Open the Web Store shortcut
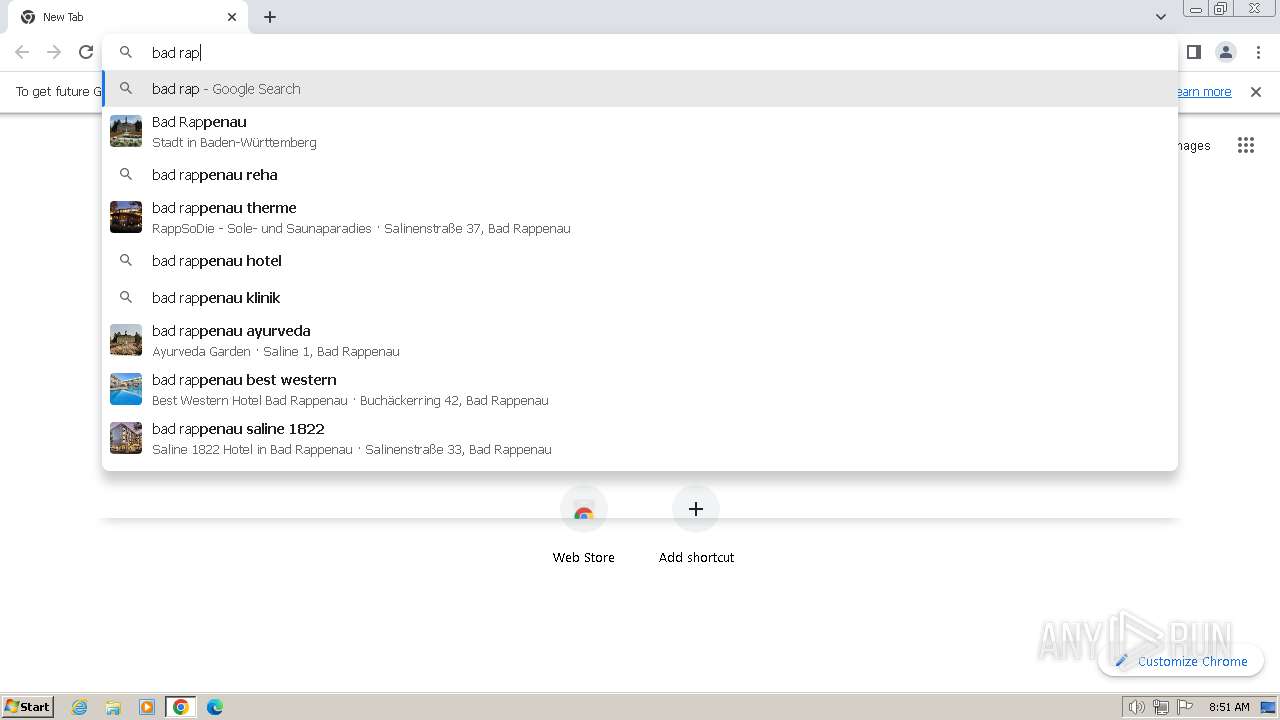Image resolution: width=1280 pixels, height=720 pixels. point(584,526)
